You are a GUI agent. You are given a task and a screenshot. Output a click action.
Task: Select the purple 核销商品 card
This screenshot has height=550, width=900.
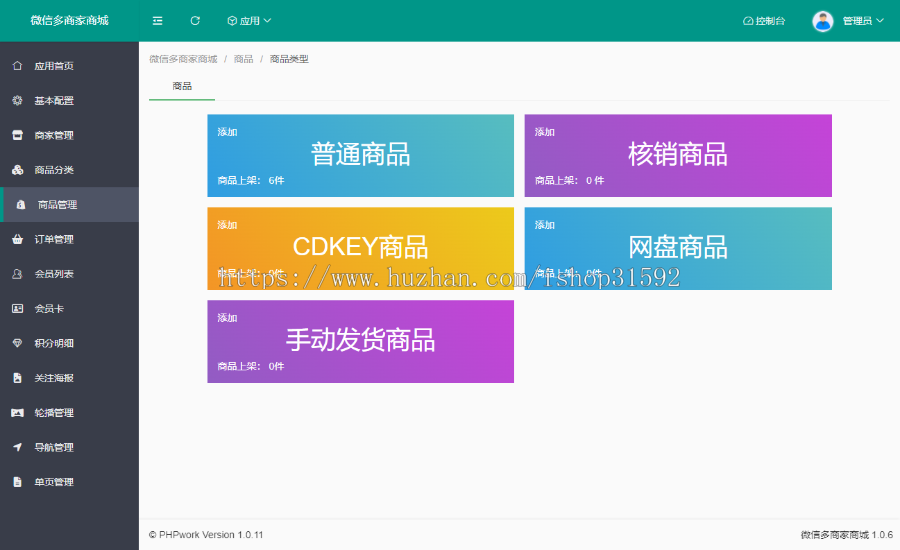point(678,155)
